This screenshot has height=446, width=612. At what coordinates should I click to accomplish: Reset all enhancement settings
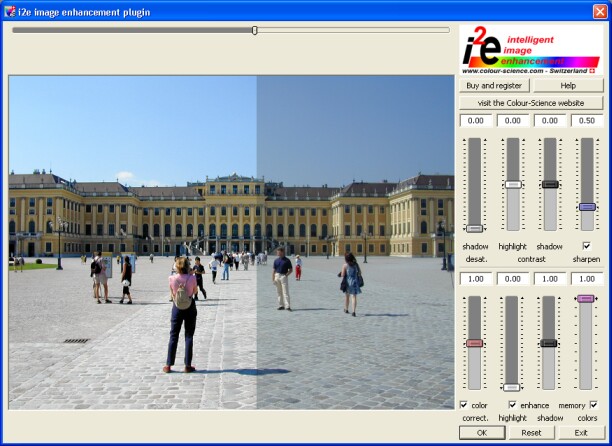pos(531,432)
